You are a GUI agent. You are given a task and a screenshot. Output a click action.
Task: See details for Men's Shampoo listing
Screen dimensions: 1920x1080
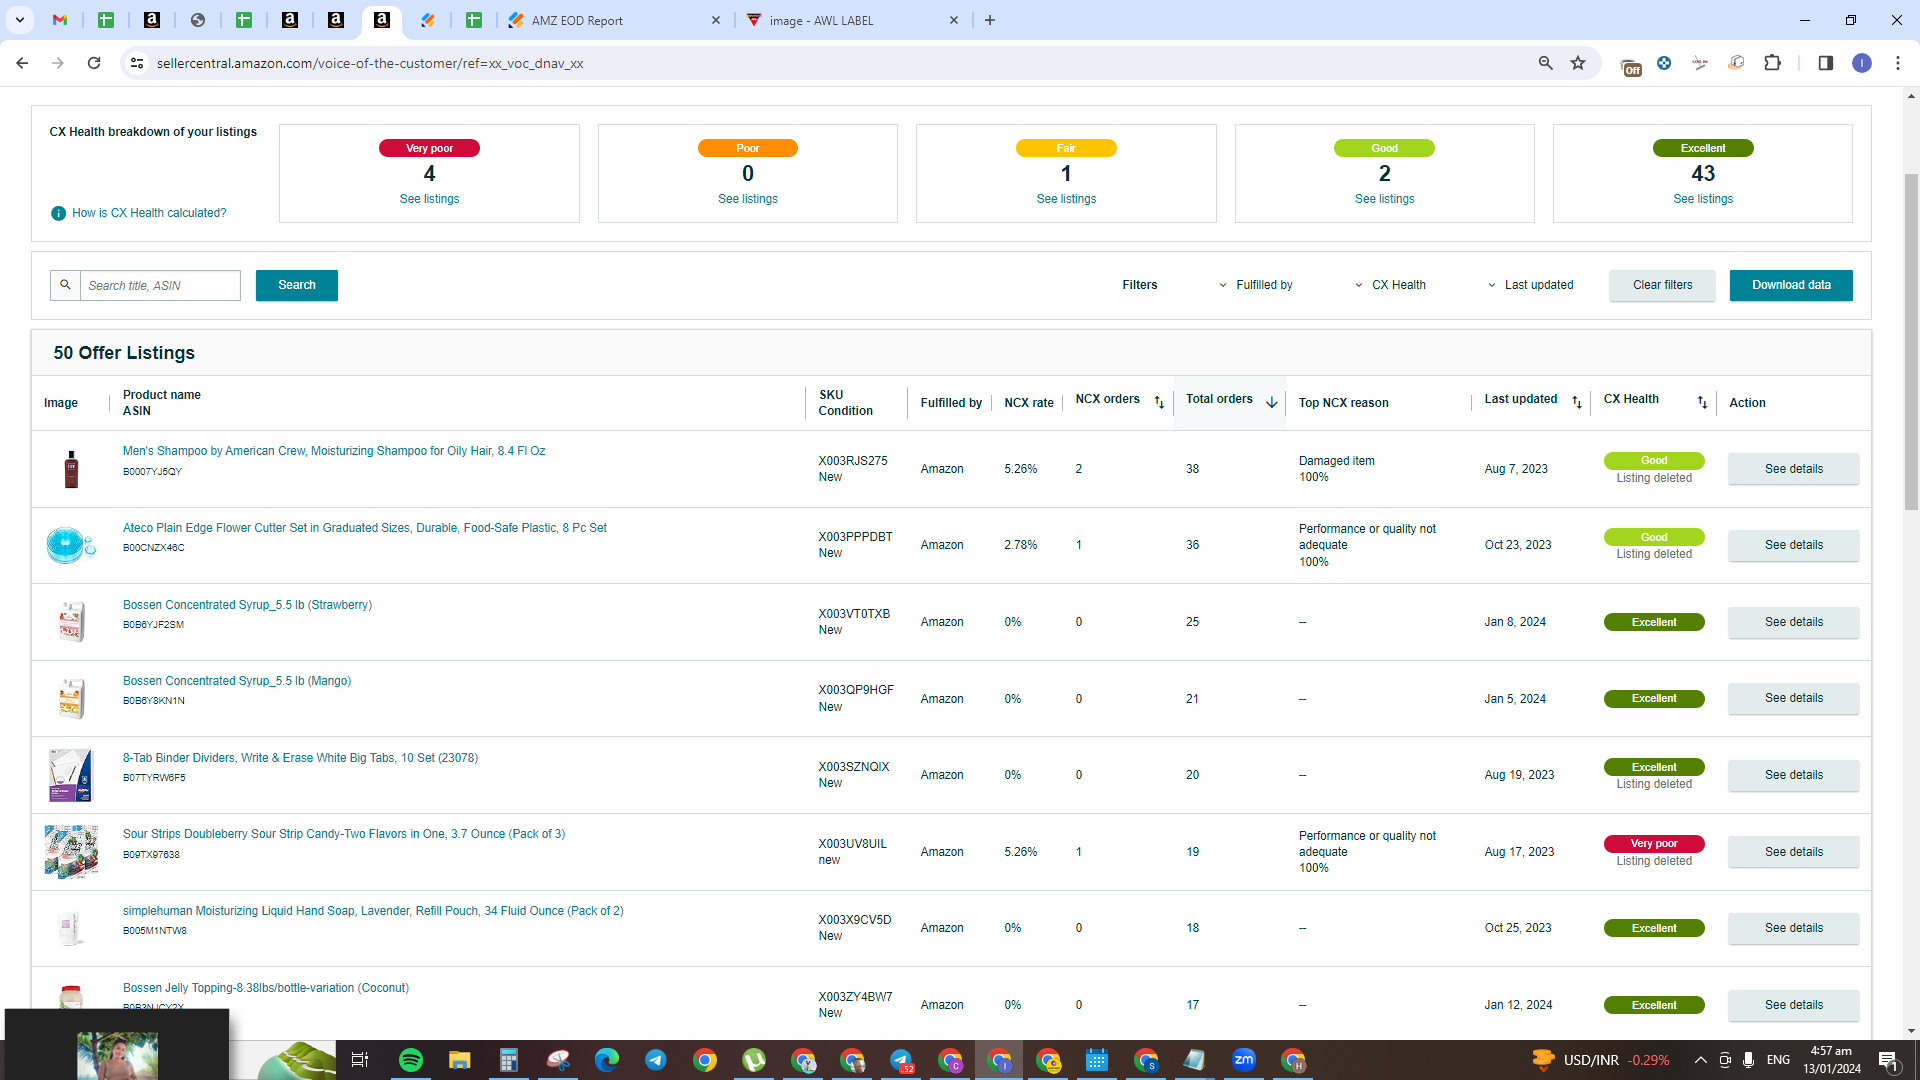pos(1794,469)
